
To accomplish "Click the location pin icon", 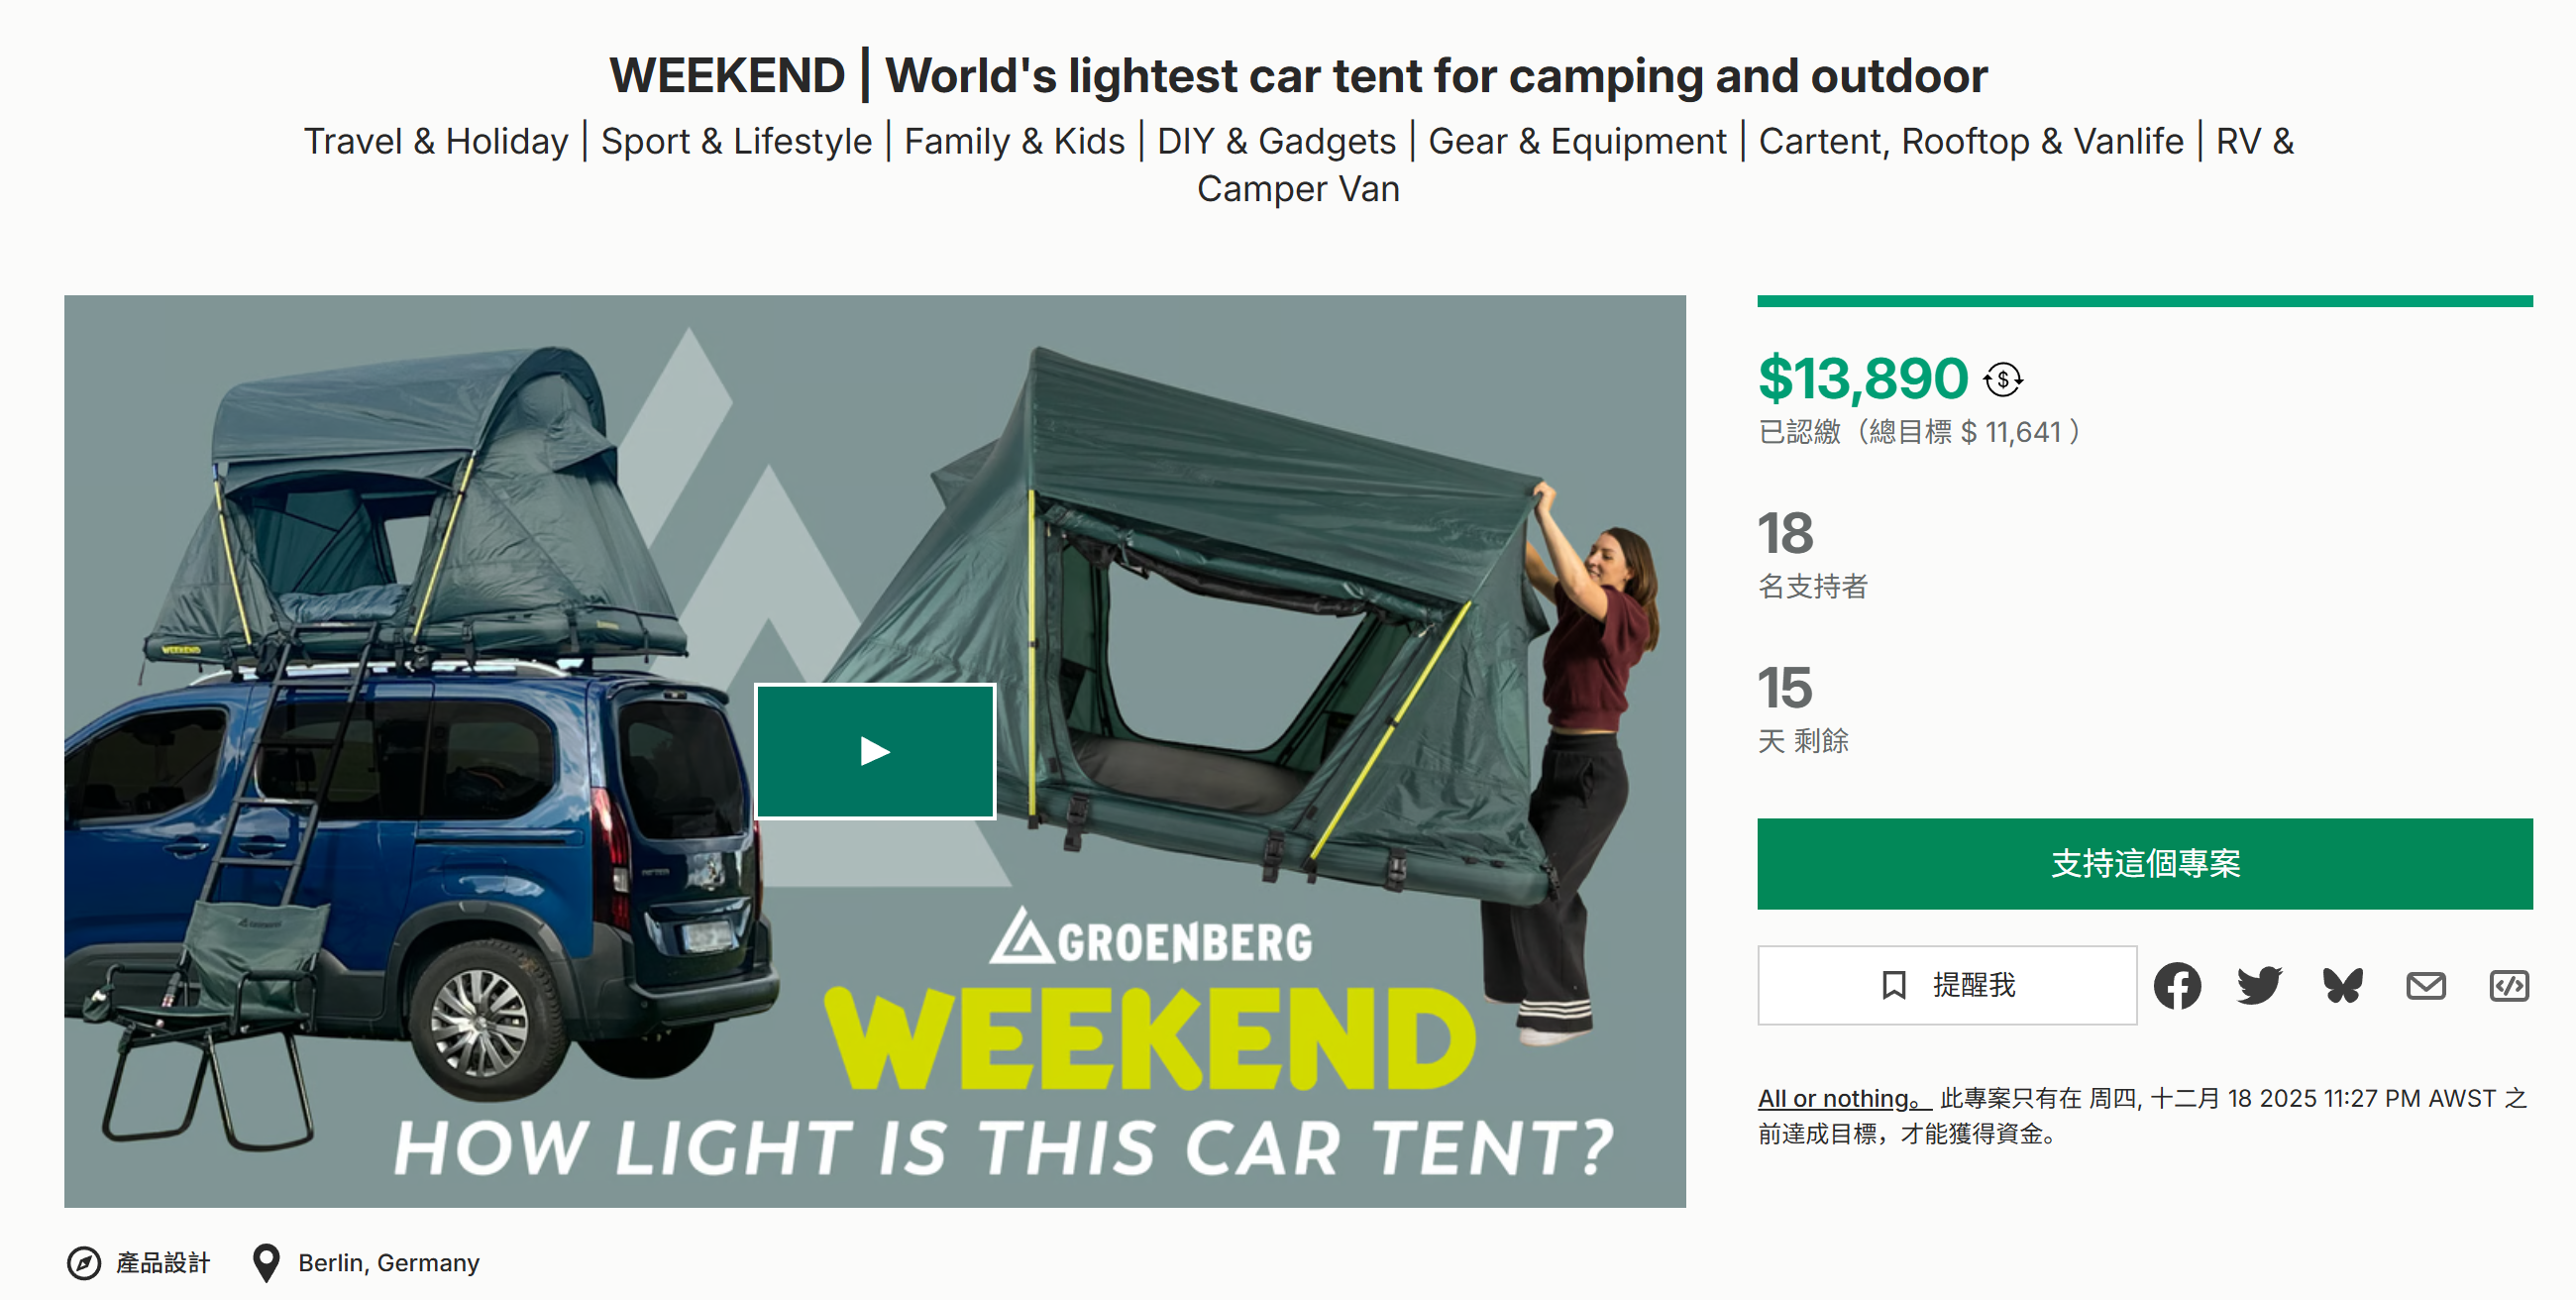I will pyautogui.click(x=265, y=1263).
